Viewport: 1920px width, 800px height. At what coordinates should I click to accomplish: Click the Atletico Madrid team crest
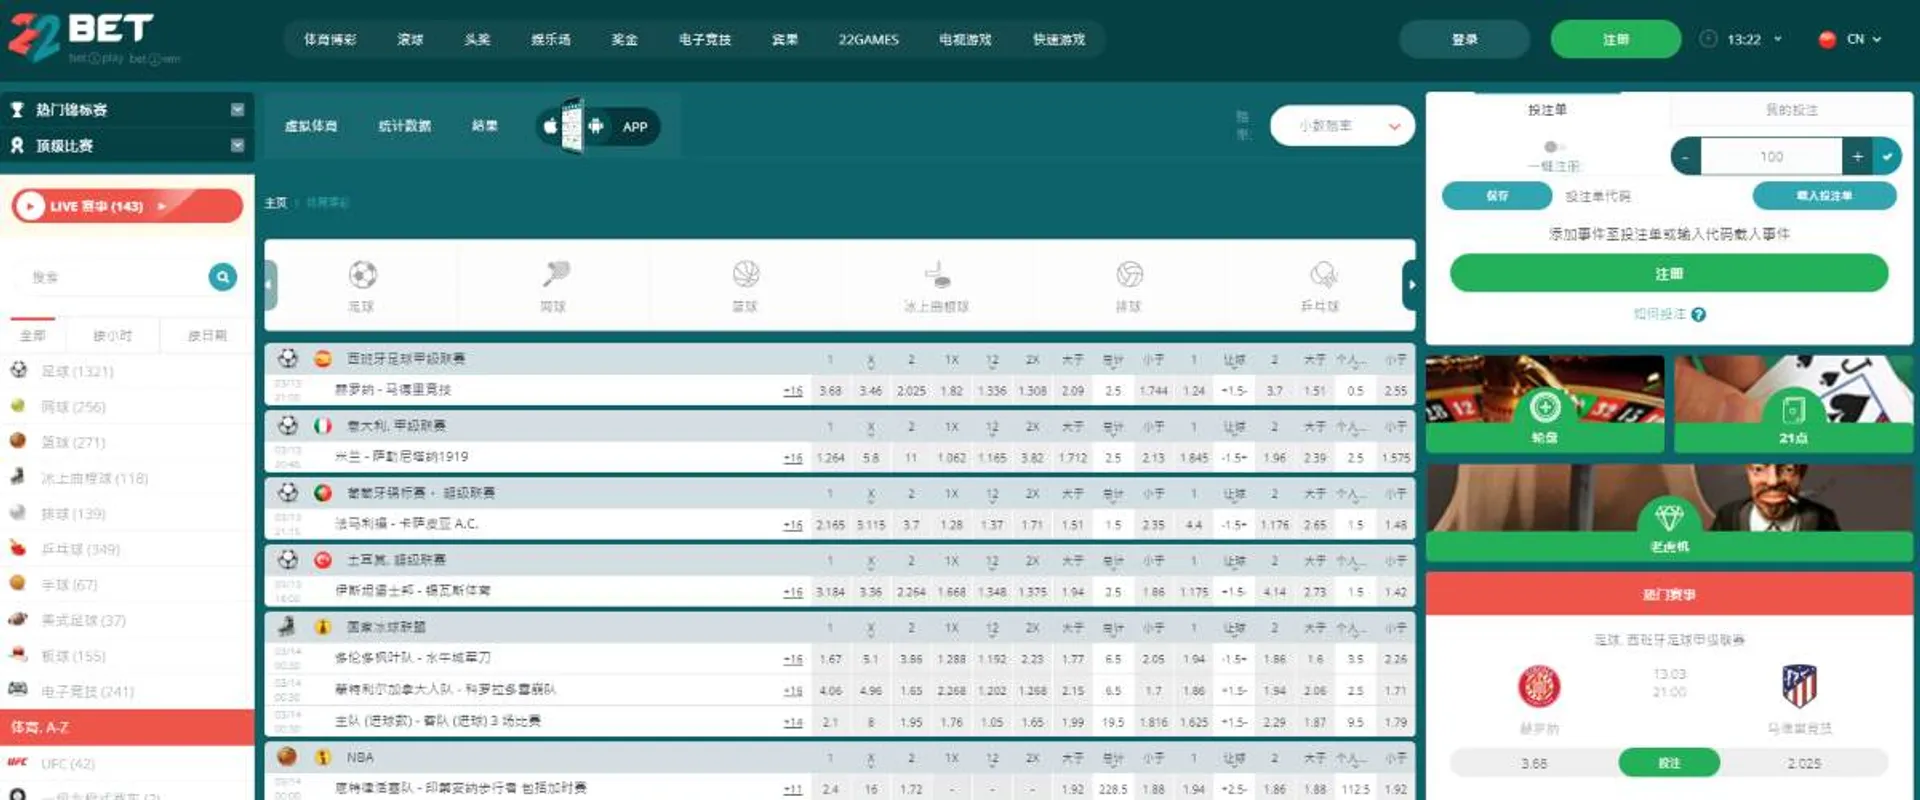[x=1799, y=686]
